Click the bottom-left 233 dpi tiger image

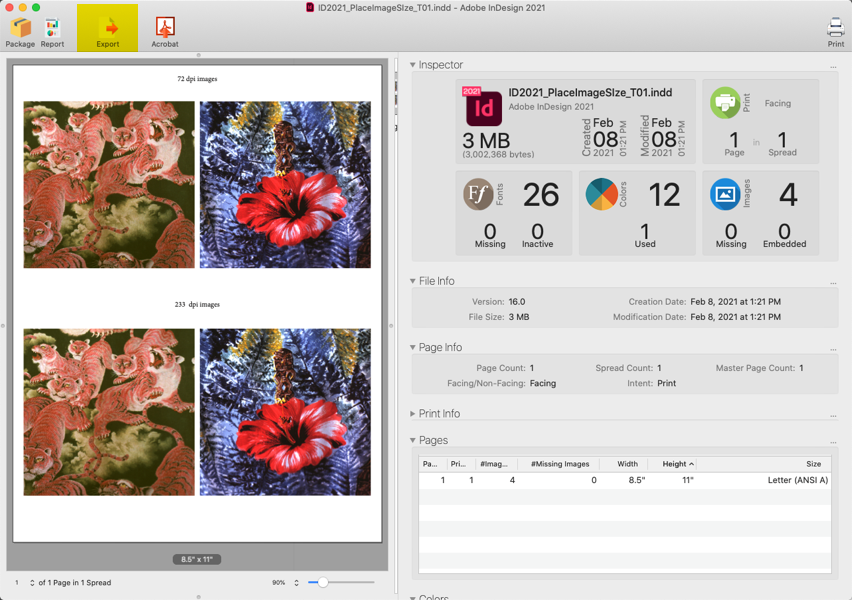pyautogui.click(x=109, y=412)
